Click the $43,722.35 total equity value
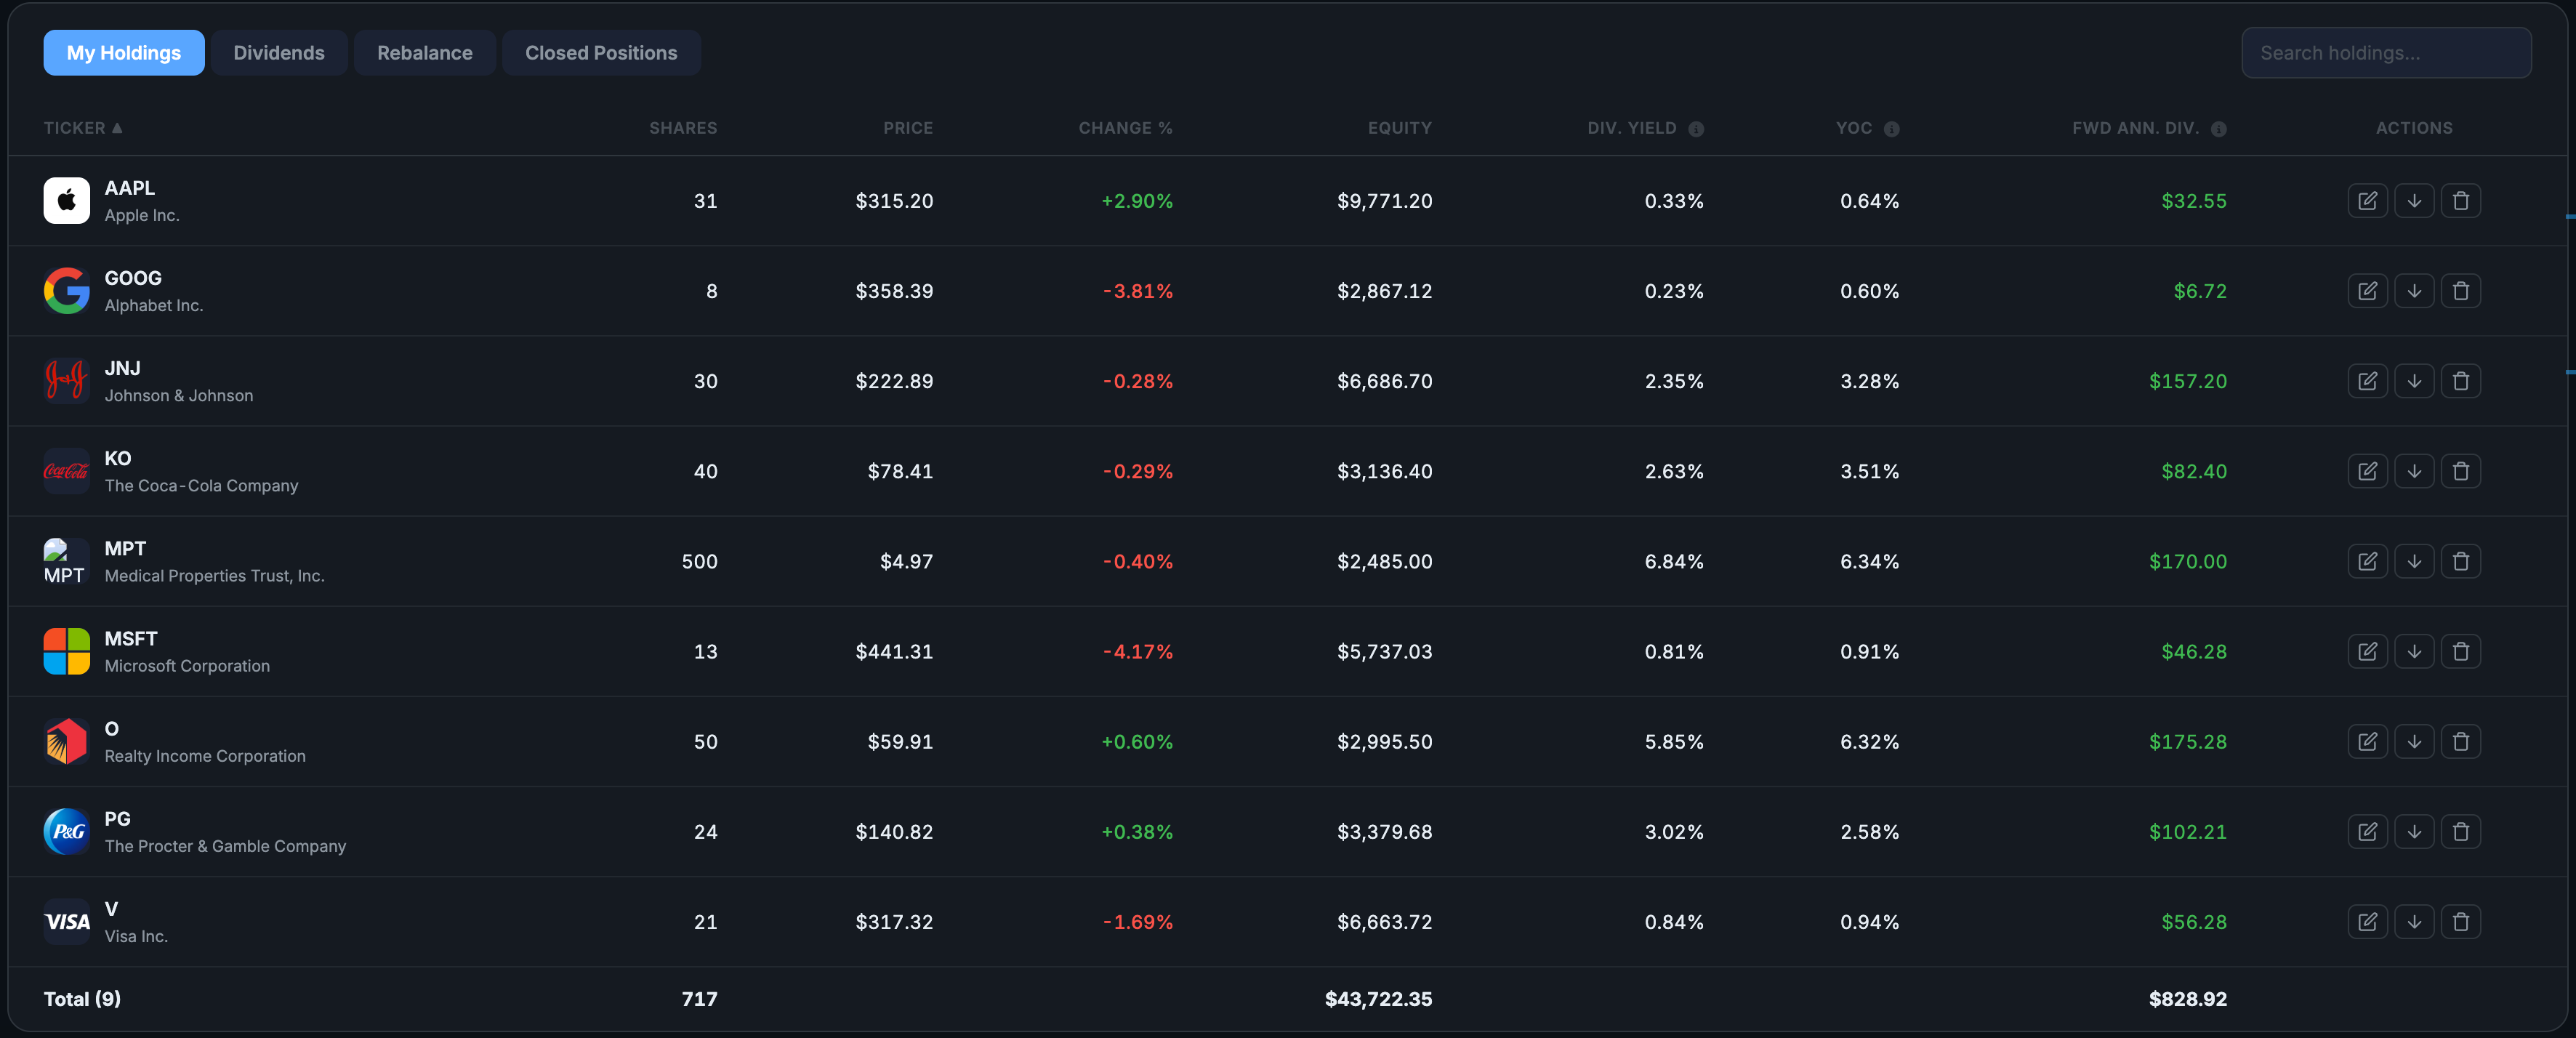This screenshot has width=2576, height=1038. pyautogui.click(x=1378, y=999)
